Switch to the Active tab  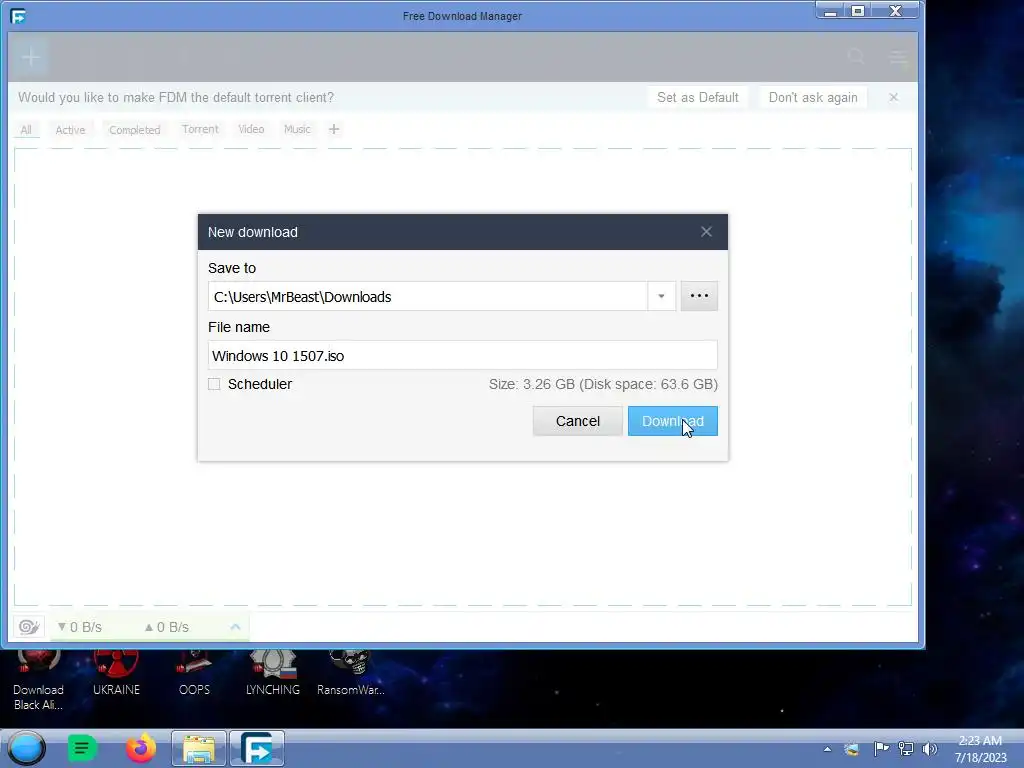click(x=70, y=129)
